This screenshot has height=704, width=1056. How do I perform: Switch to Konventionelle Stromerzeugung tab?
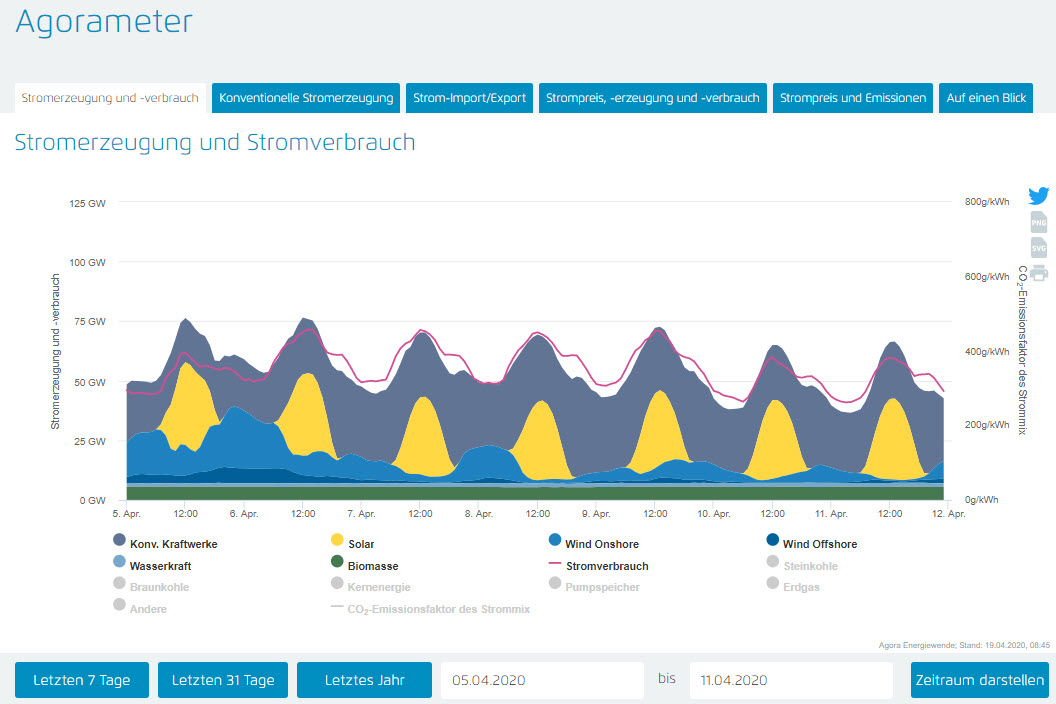306,98
